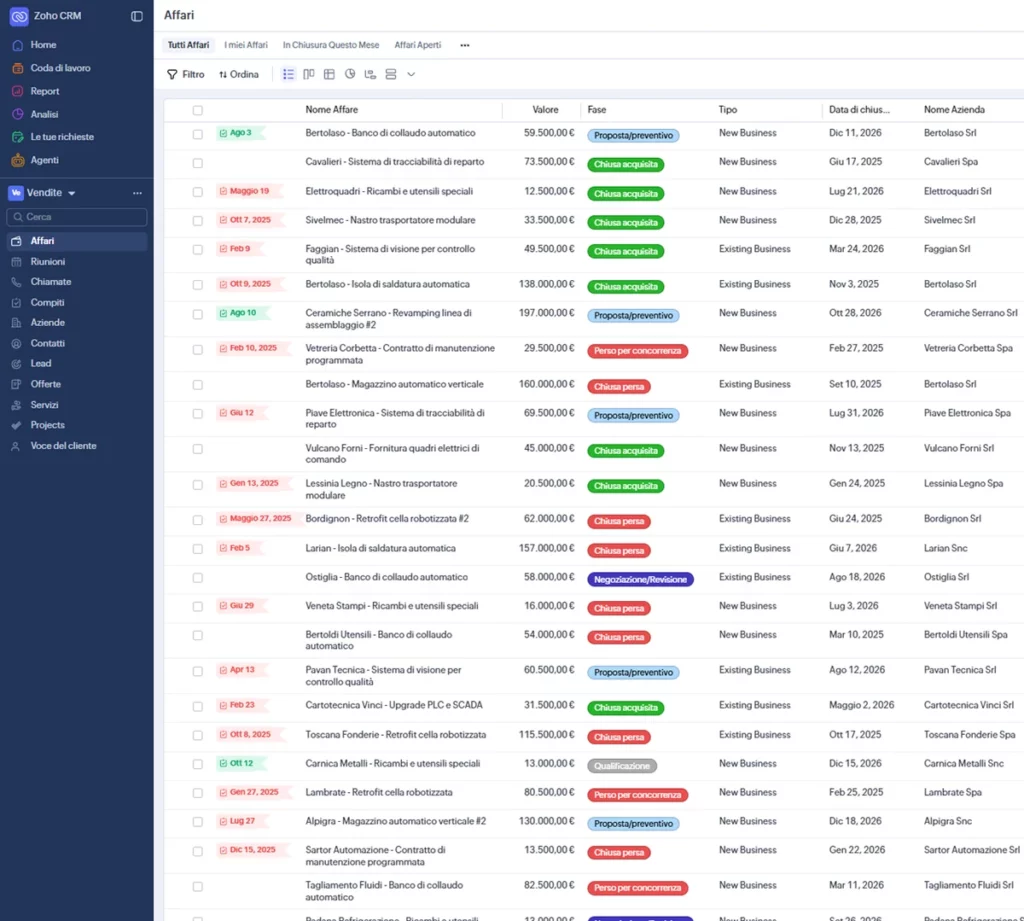The image size is (1024, 921).
Task: Select the Lead module
Action: point(40,363)
